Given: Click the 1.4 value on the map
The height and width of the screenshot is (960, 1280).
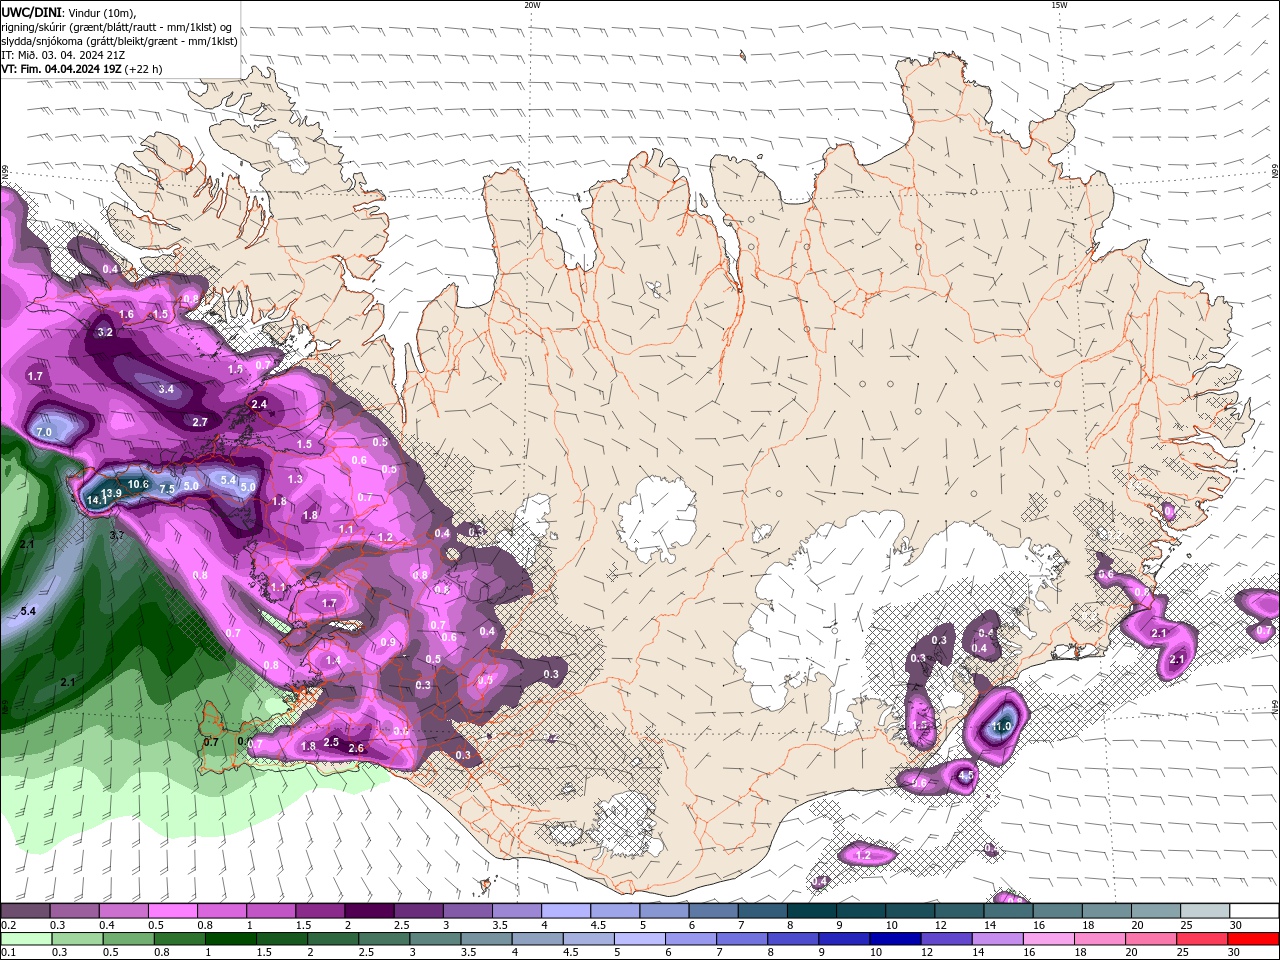Looking at the screenshot, I should point(333,660).
